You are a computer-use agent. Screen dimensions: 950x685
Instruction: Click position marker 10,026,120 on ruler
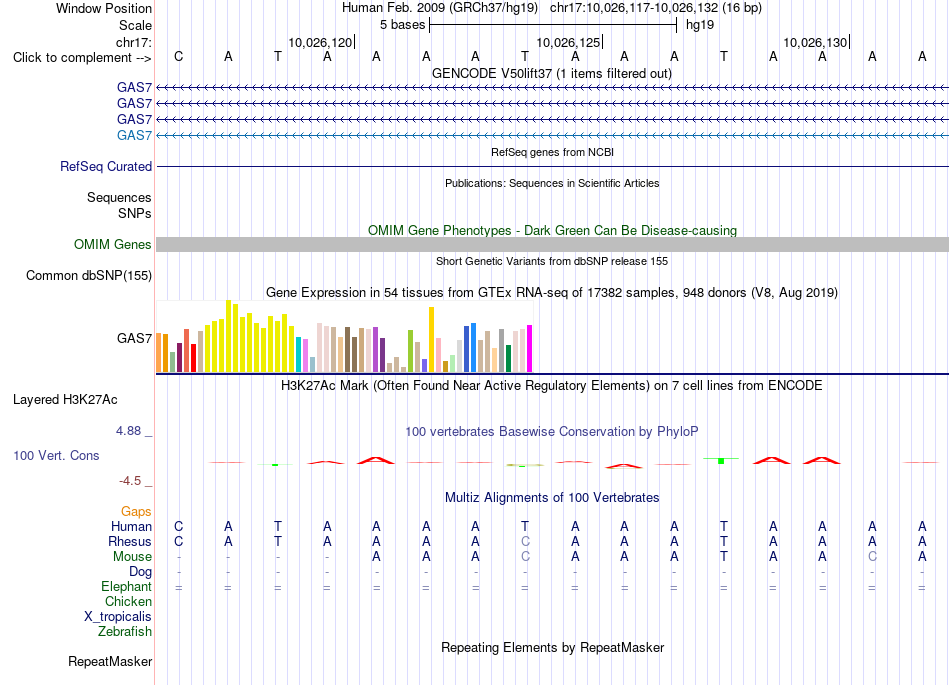(321, 42)
